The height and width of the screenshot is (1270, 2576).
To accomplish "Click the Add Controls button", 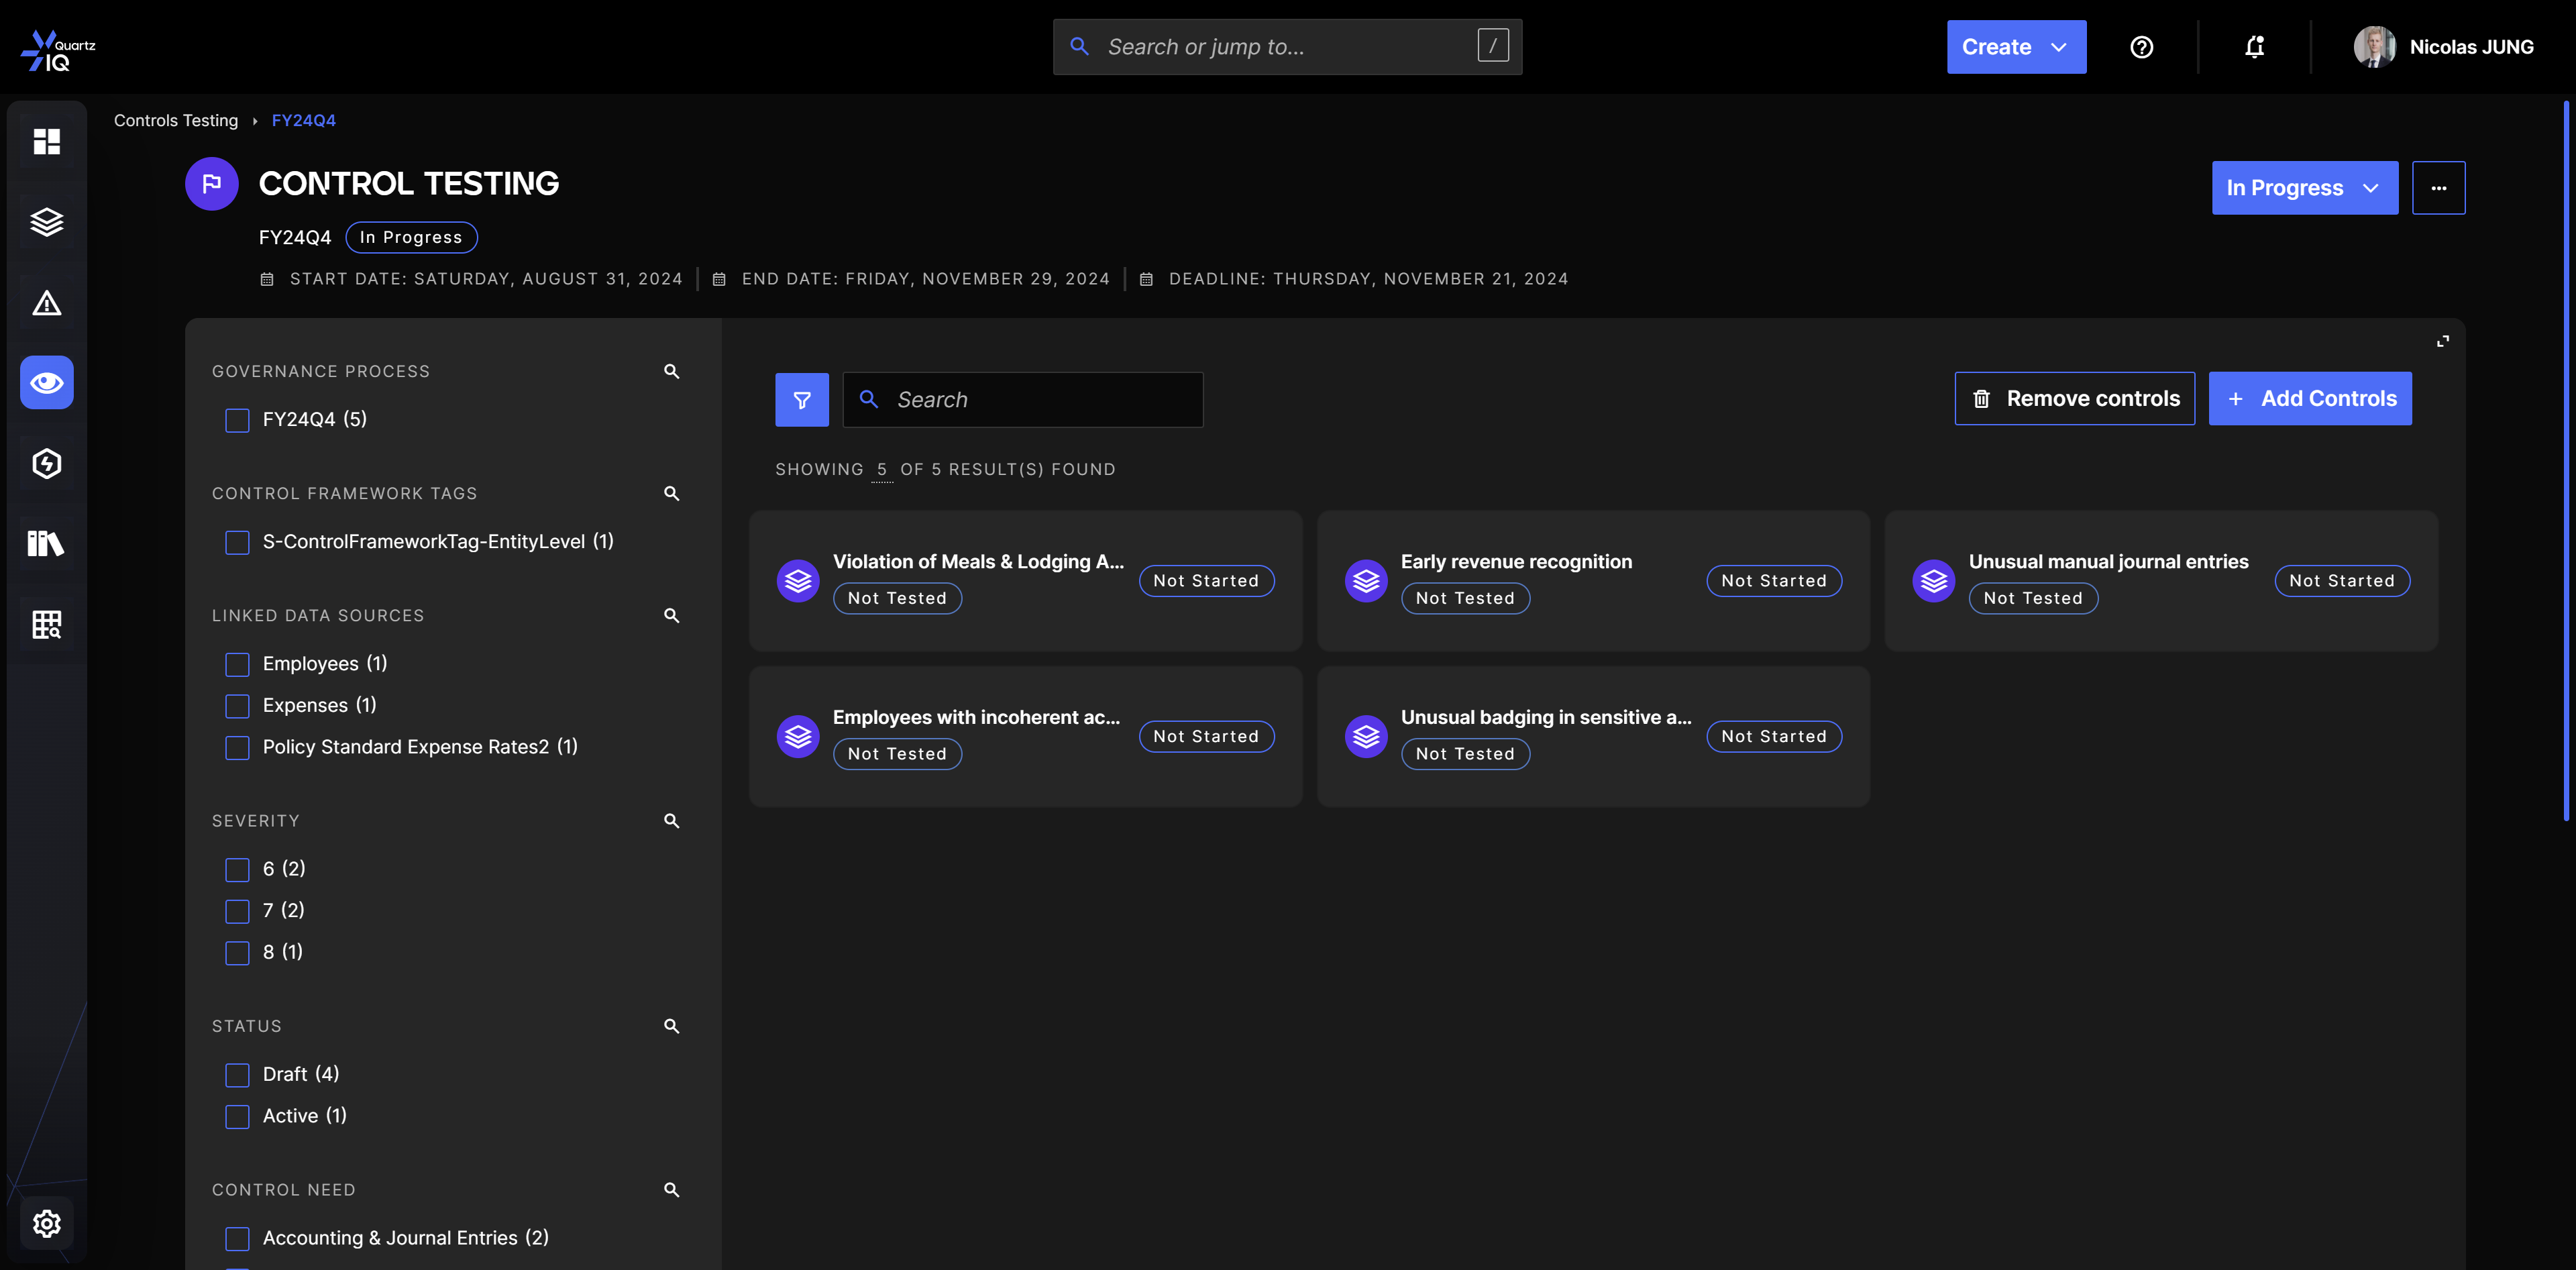I will pyautogui.click(x=2309, y=399).
